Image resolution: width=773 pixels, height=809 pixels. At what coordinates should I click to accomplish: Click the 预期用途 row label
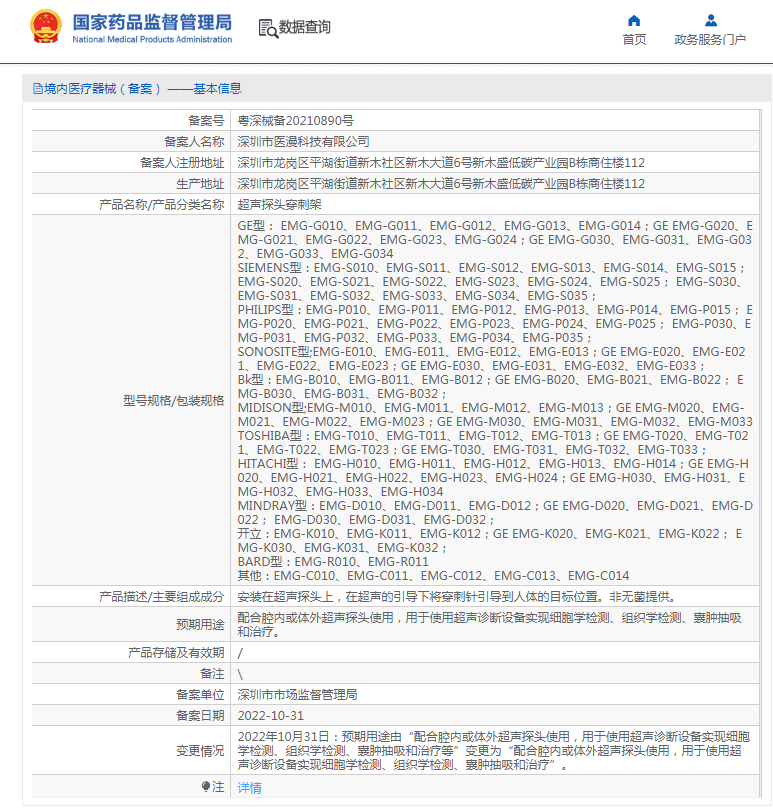(x=200, y=625)
